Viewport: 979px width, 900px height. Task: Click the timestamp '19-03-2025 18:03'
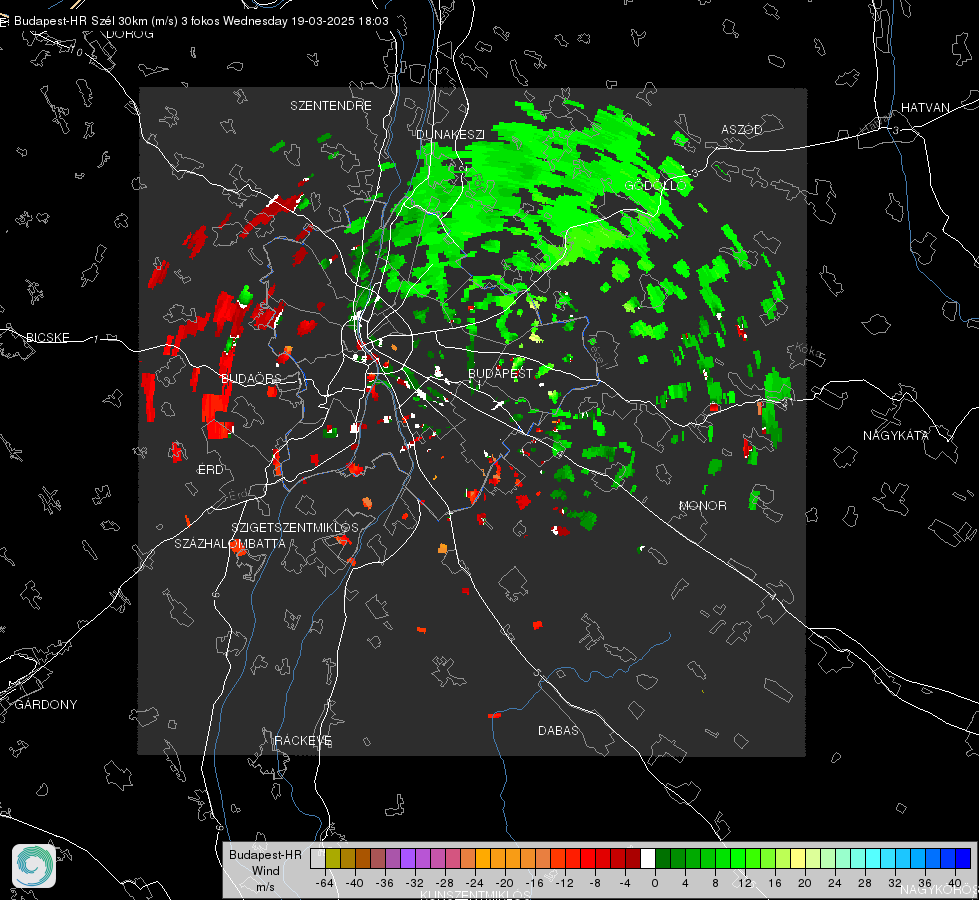[340, 21]
